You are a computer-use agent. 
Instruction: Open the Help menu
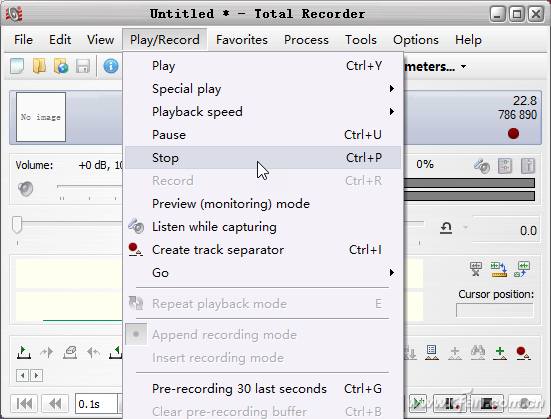tap(468, 40)
